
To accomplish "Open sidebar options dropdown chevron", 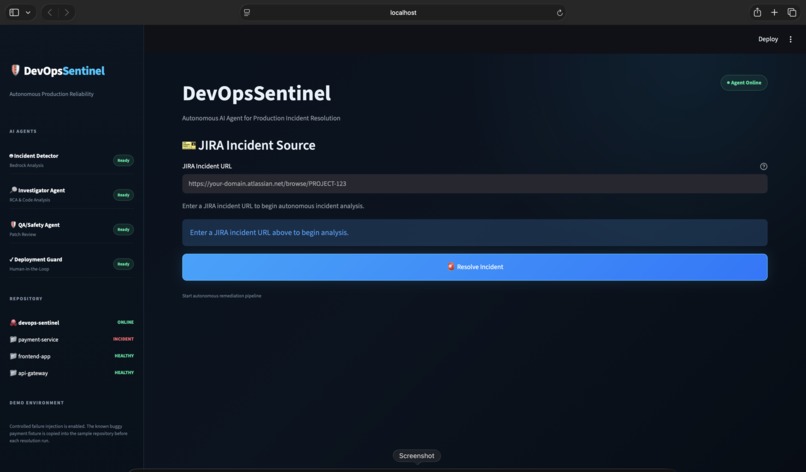I will click(x=28, y=12).
